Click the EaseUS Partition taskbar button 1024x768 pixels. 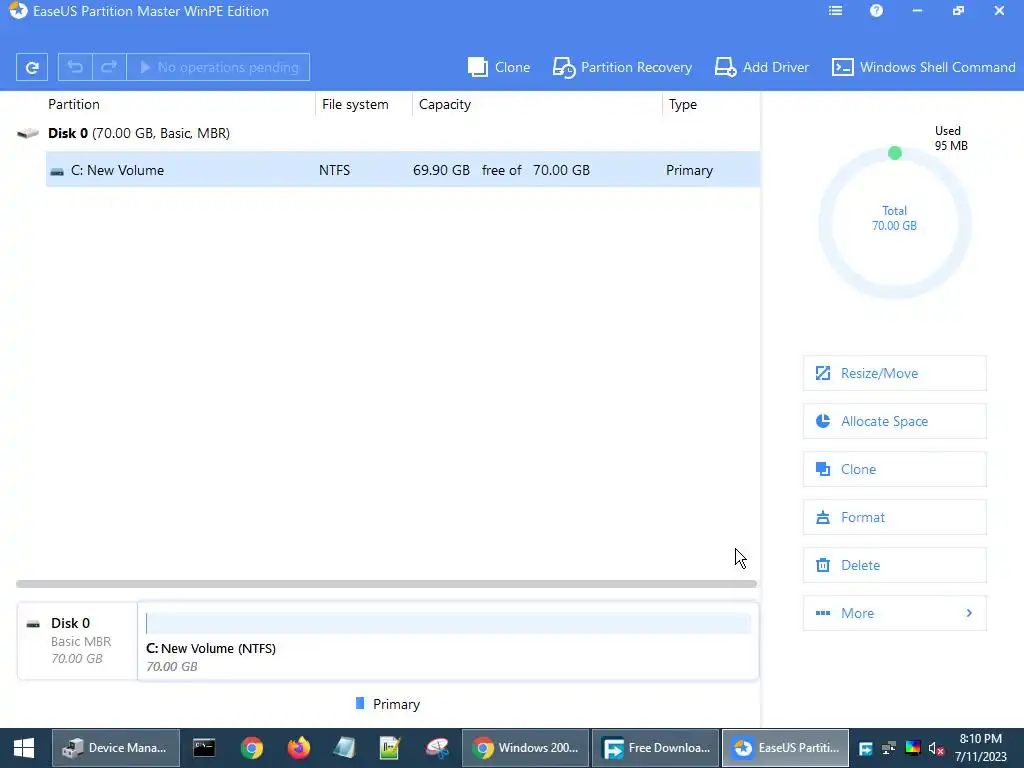tap(786, 748)
